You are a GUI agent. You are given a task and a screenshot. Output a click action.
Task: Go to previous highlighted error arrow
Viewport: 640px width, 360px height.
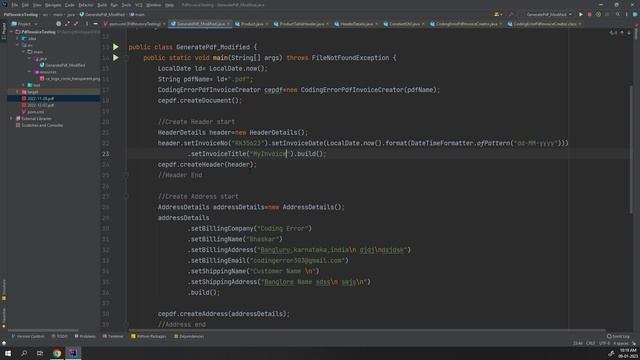pos(622,33)
